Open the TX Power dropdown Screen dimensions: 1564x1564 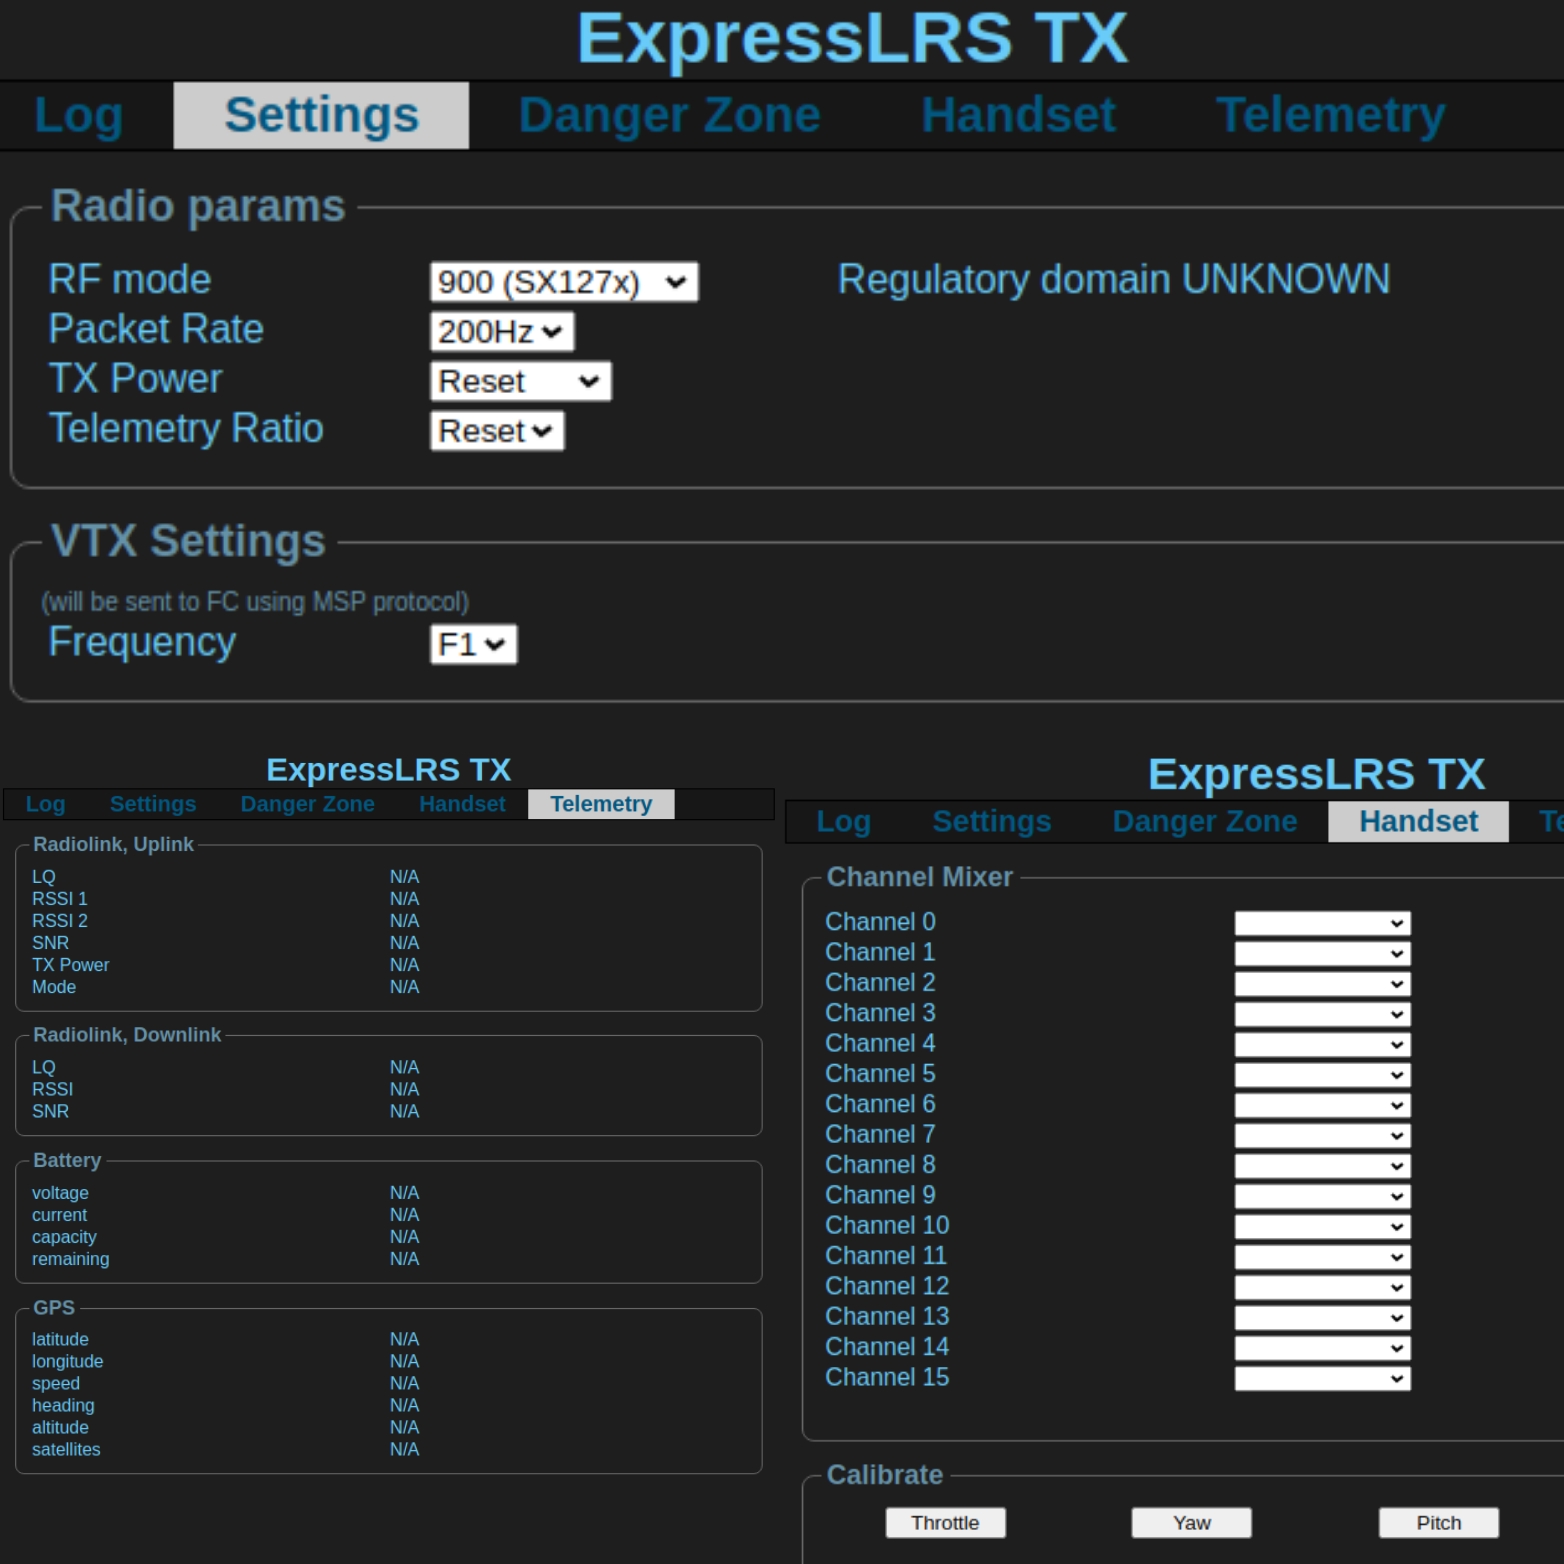click(x=520, y=381)
